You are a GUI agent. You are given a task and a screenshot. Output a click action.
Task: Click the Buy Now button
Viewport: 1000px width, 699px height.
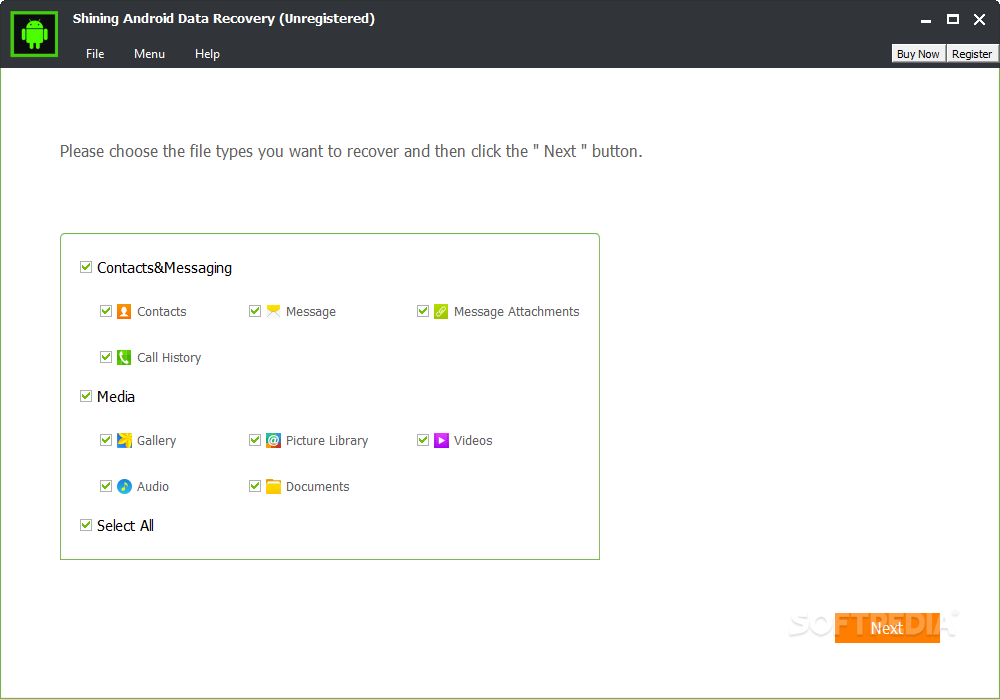click(x=918, y=54)
